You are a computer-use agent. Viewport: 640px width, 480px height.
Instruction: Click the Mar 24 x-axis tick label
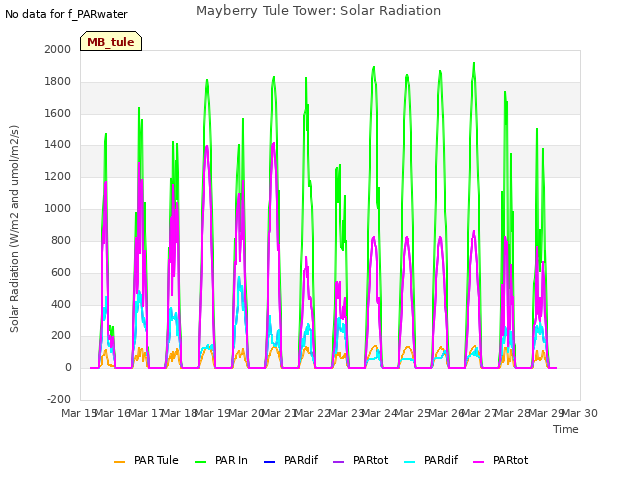pyautogui.click(x=380, y=413)
